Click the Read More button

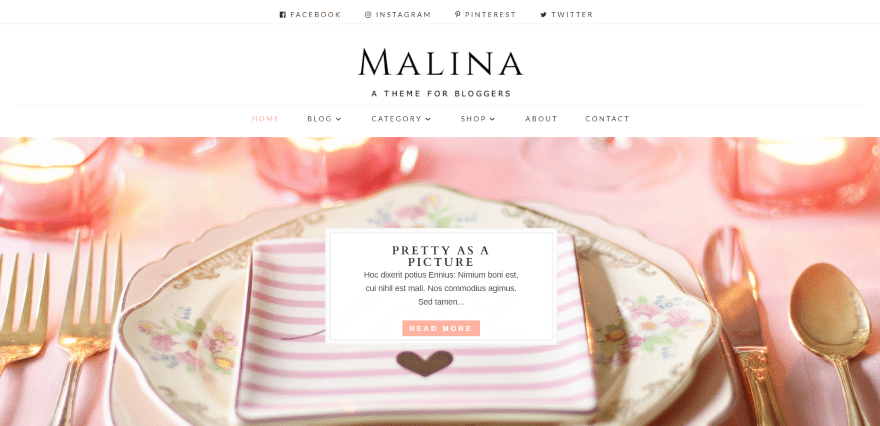point(441,328)
